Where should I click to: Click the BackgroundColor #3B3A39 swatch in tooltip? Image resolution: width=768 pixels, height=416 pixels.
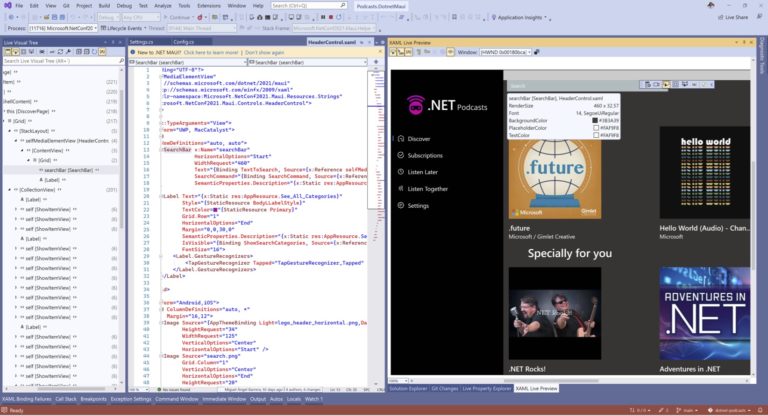(596, 121)
